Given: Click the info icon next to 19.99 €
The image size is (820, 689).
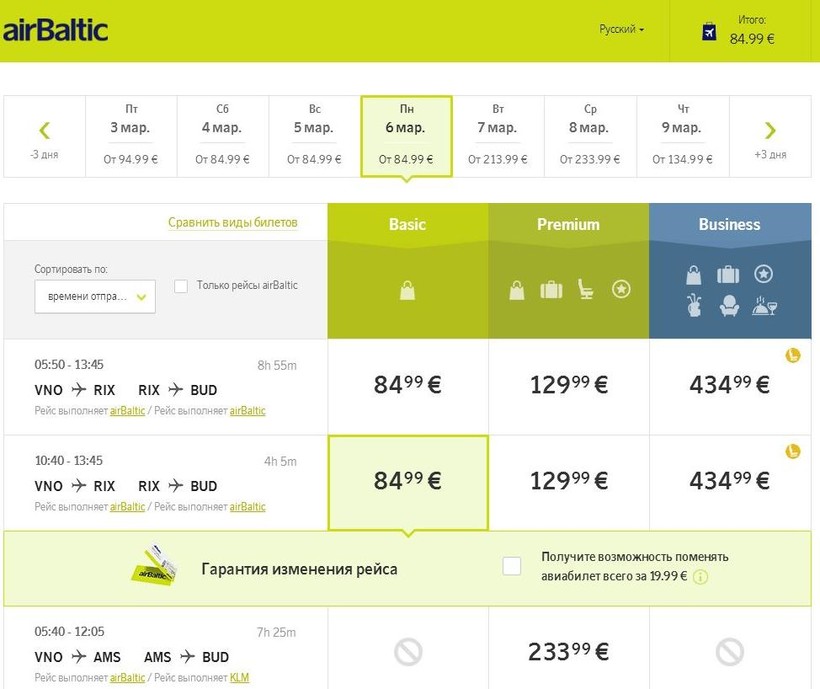Looking at the screenshot, I should (x=700, y=577).
